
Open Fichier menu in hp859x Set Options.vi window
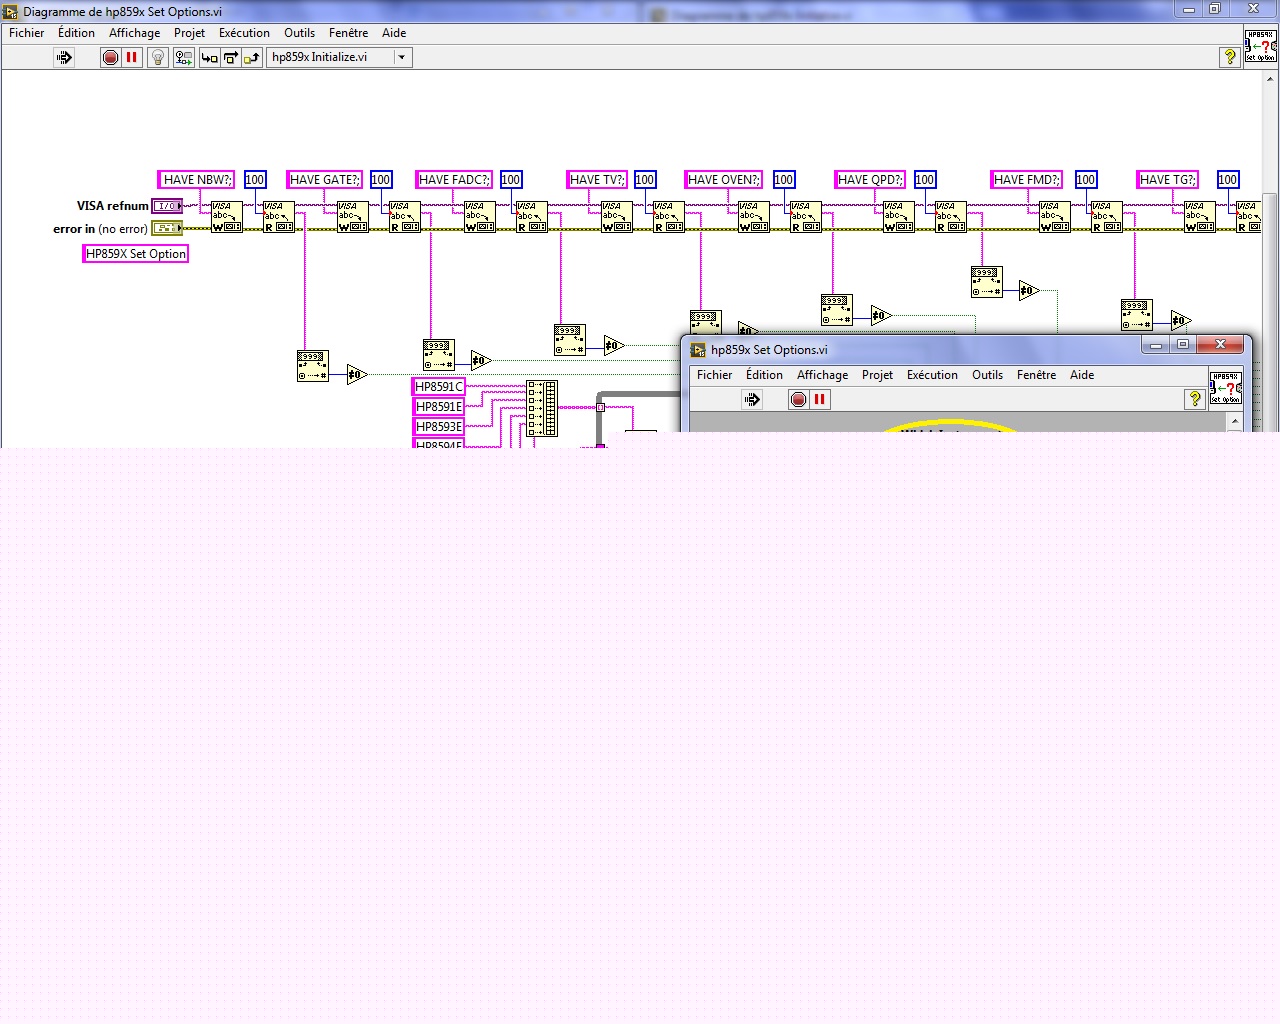pyautogui.click(x=714, y=375)
